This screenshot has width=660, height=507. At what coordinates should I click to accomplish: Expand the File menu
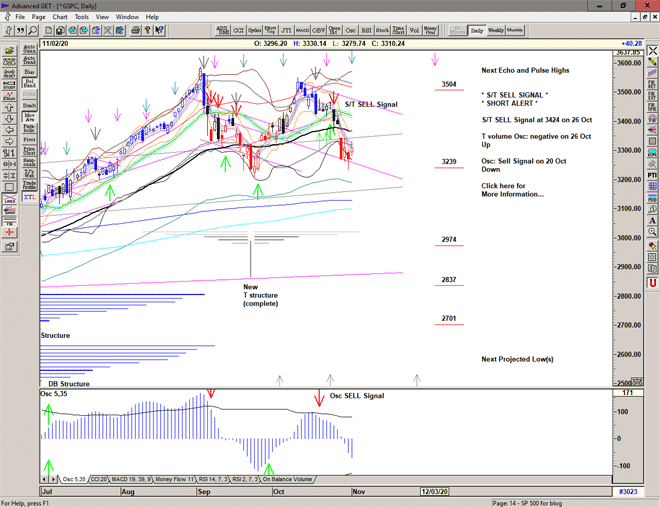[19, 17]
